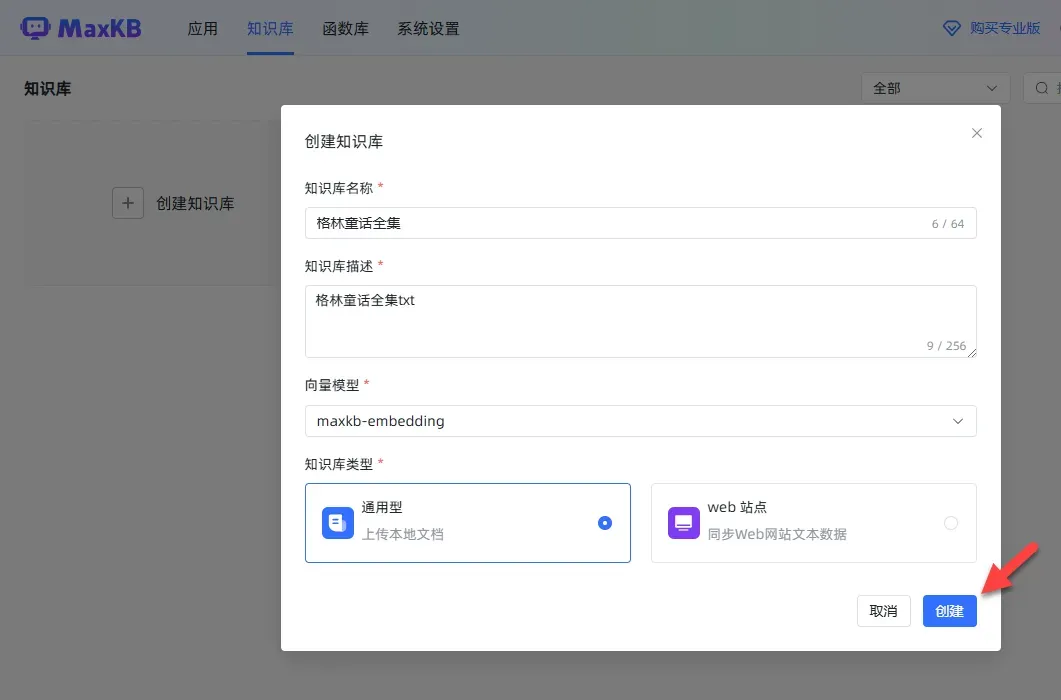
Task: Click the diamond icon beside 购买专业版
Action: [x=951, y=28]
